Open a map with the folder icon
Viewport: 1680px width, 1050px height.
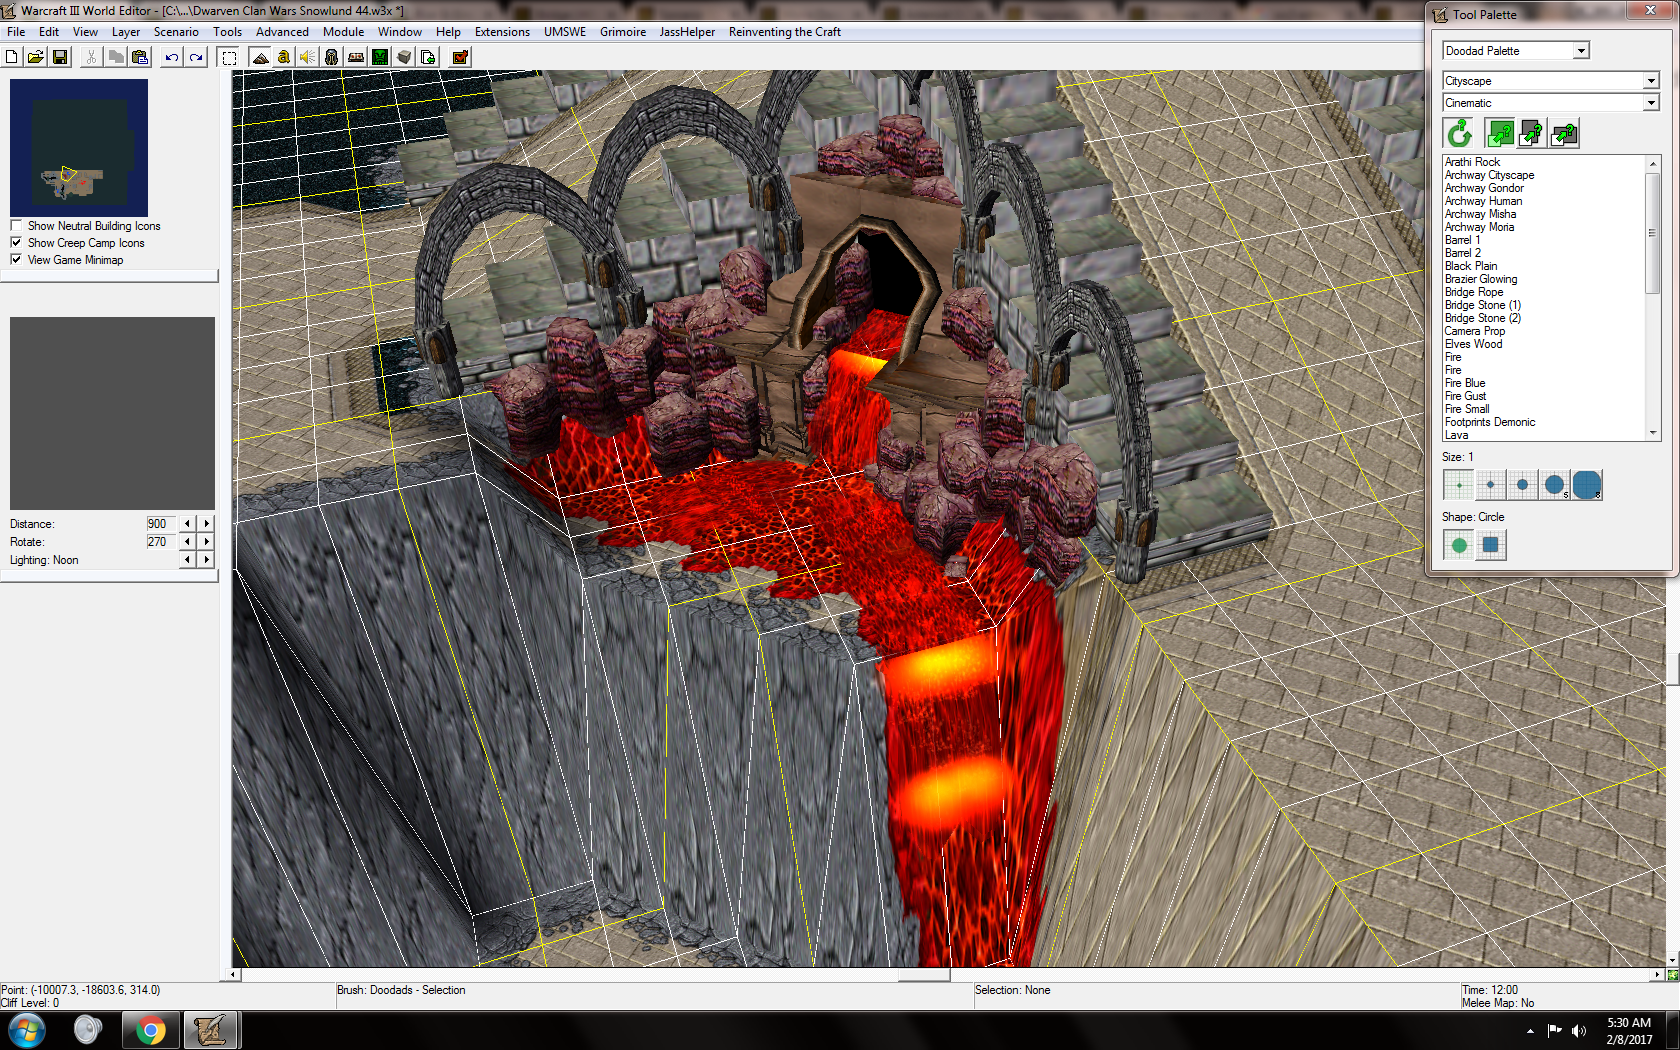36,57
